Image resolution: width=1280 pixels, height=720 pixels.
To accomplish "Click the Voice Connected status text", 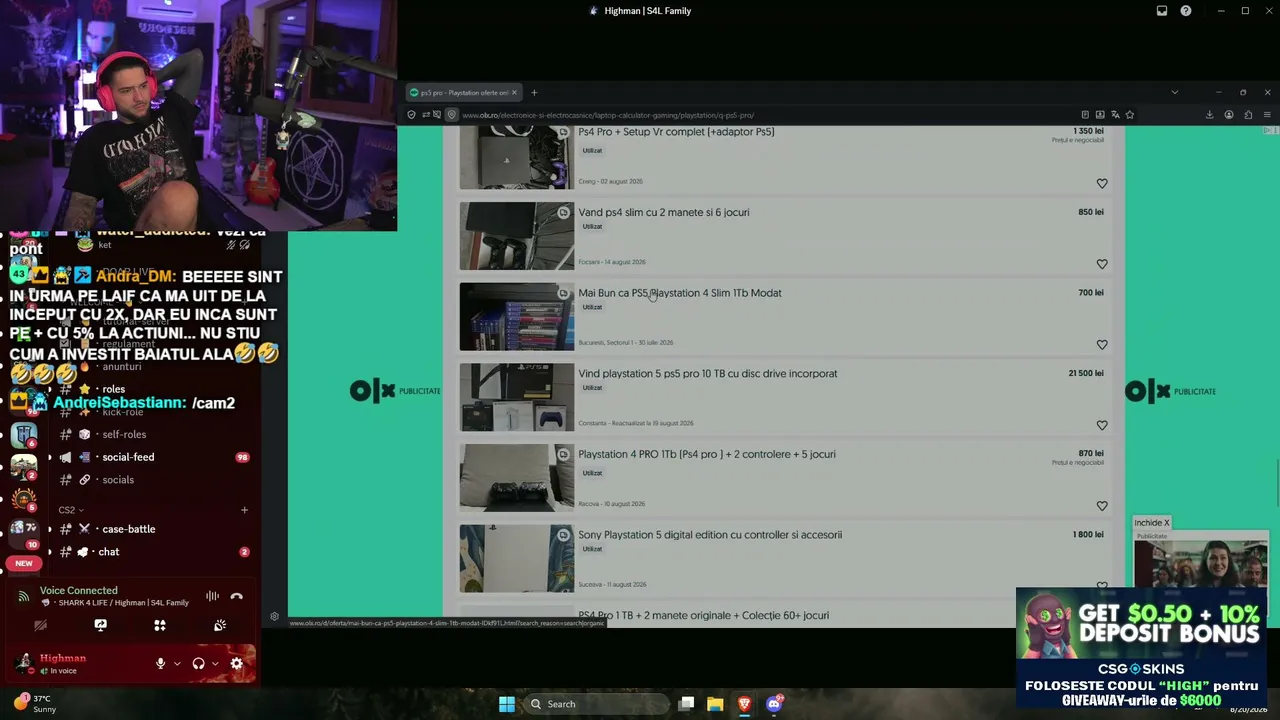I will click(79, 591).
